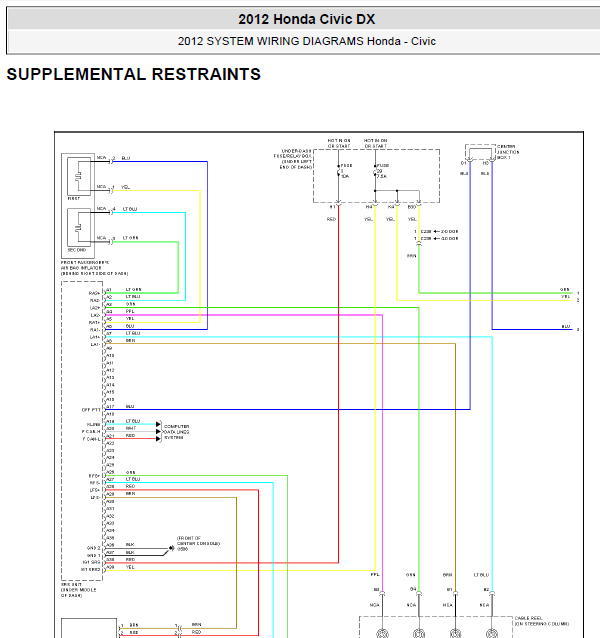Screen dimensions: 600x638
Task: Click the SECOND inflator squib symbol
Action: (79, 227)
